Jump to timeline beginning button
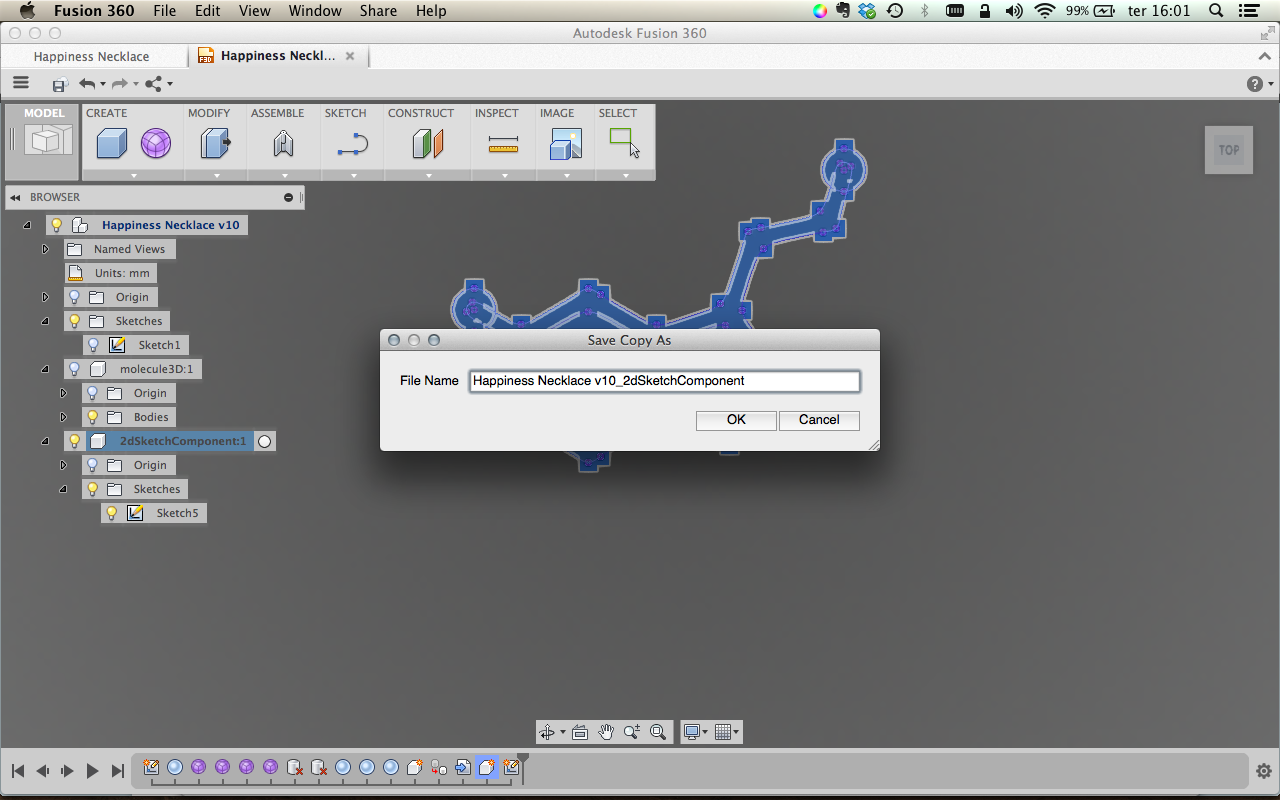This screenshot has height=800, width=1280. [x=17, y=771]
